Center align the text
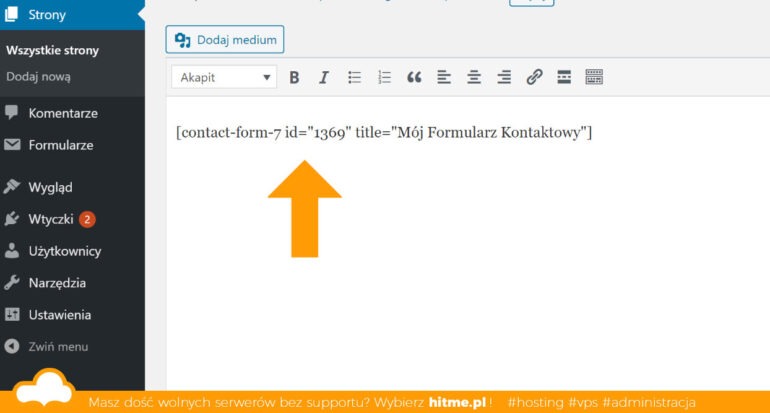The image size is (770, 413). coord(474,77)
